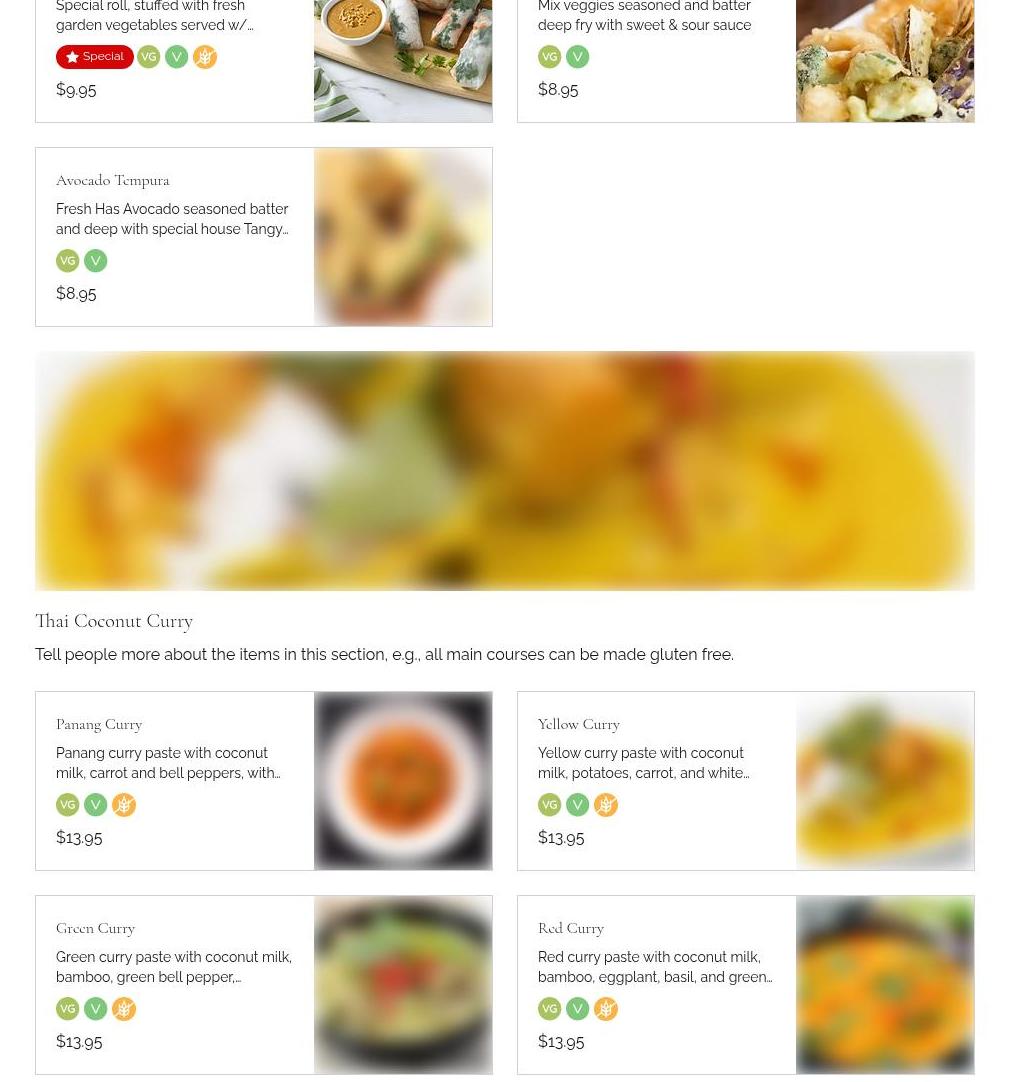Click the Thai Coconut Curry banner image
The width and height of the screenshot is (1010, 1082).
pyautogui.click(x=505, y=471)
